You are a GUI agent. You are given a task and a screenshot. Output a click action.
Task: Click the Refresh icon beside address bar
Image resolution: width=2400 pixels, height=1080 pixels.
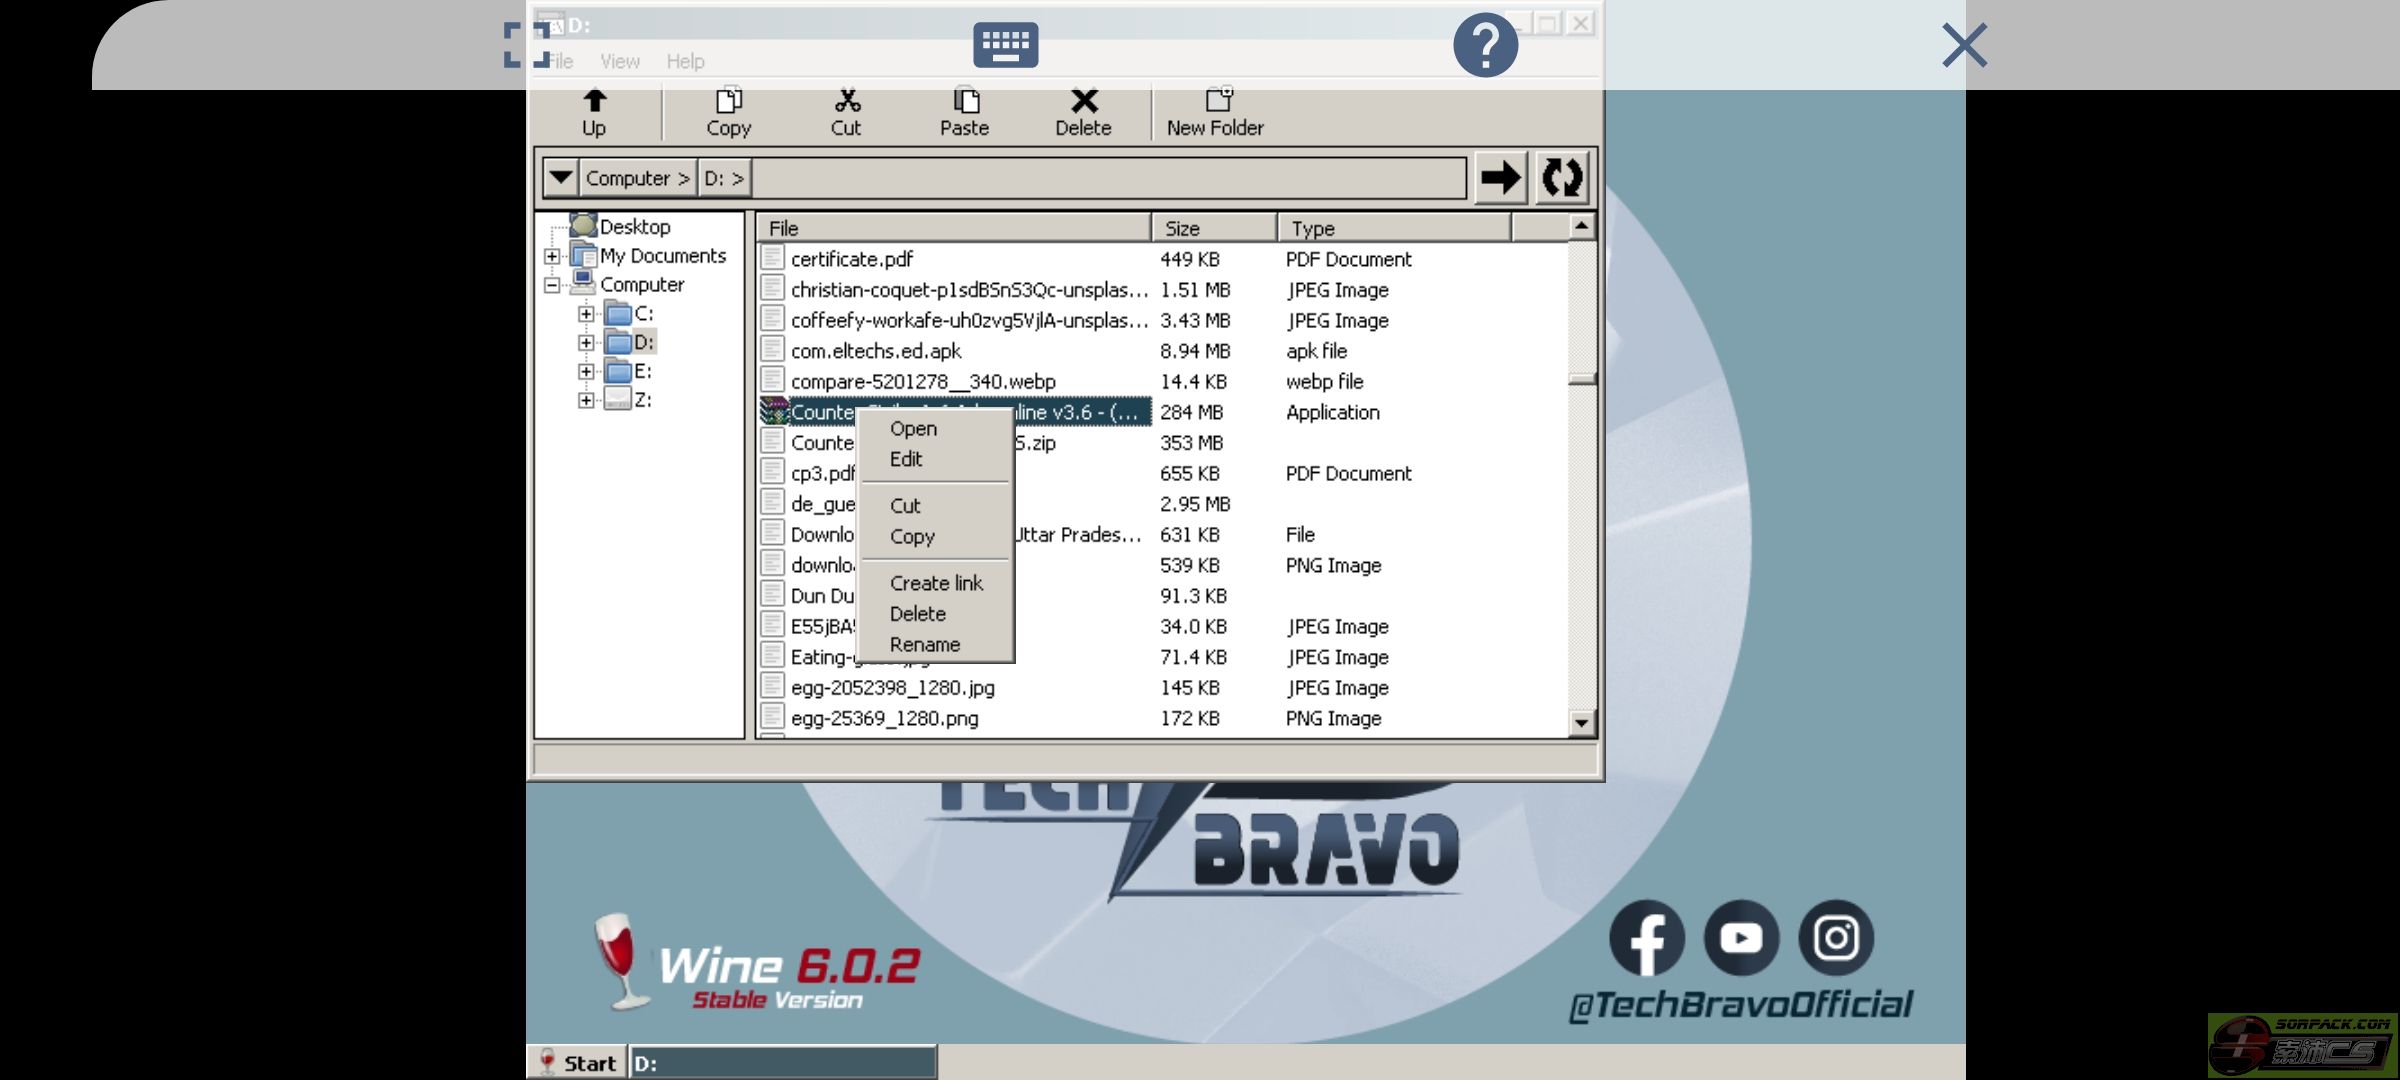[x=1561, y=178]
